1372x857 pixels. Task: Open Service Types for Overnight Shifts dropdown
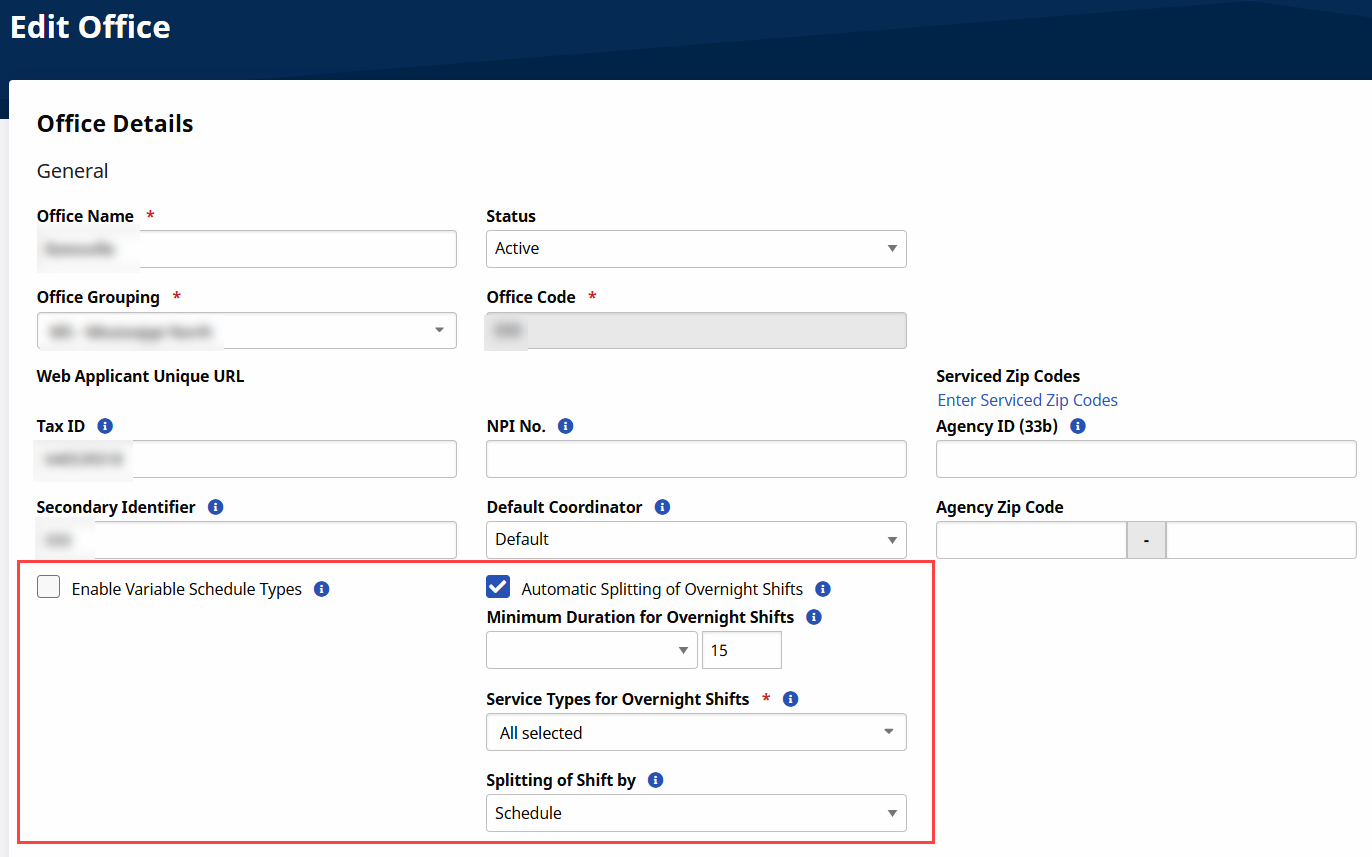click(x=696, y=732)
